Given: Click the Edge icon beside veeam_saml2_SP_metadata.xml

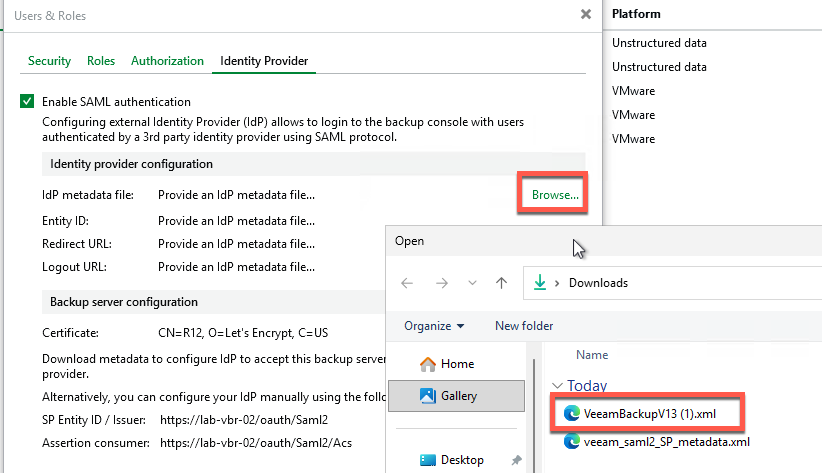Looking at the screenshot, I should (573, 441).
